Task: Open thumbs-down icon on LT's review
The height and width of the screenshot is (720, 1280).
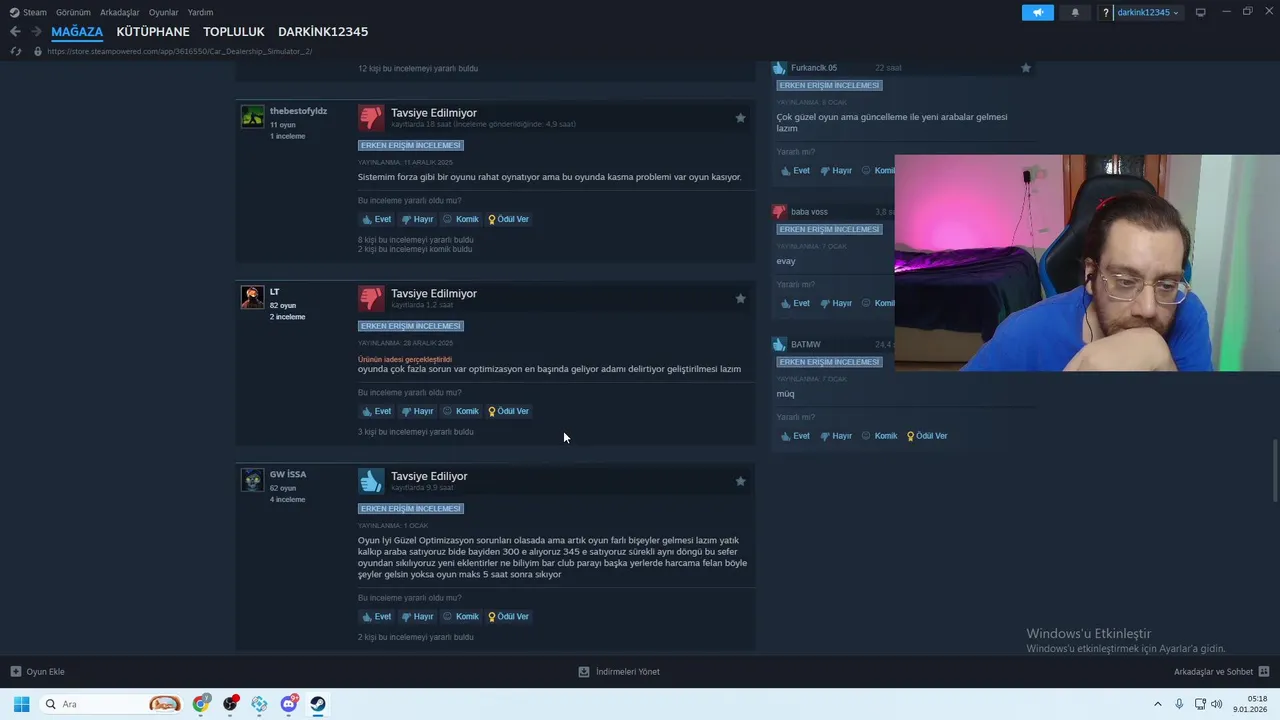Action: pos(371,299)
